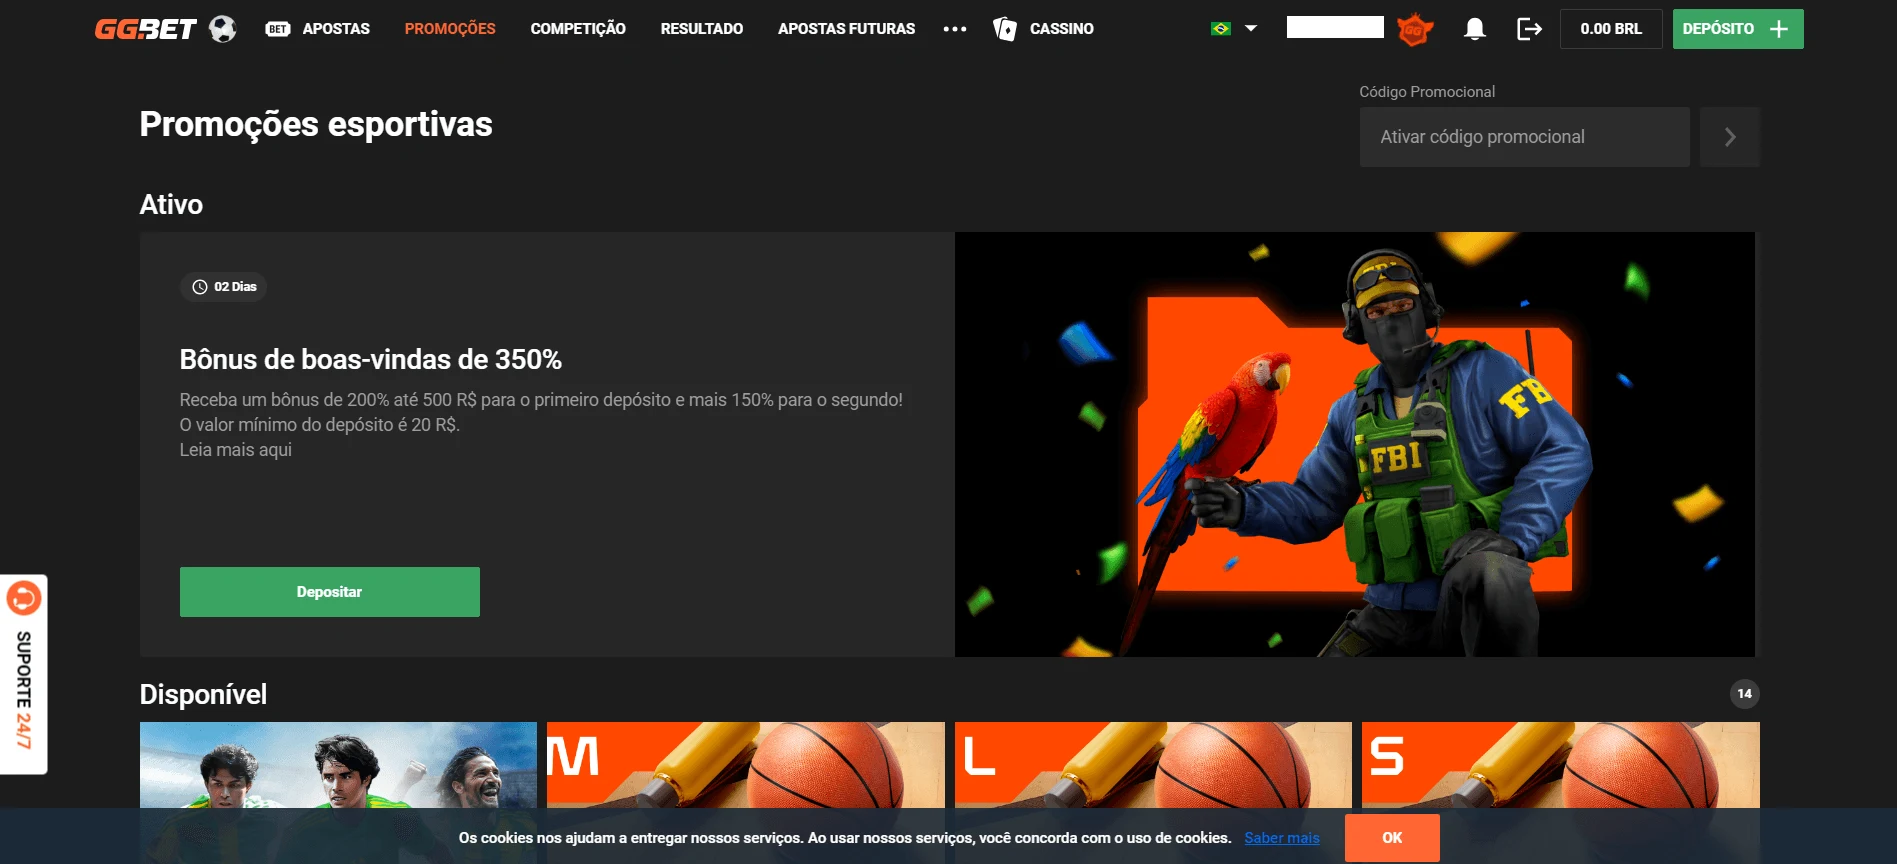Open the FBI agent parrot promo banner

1355,444
